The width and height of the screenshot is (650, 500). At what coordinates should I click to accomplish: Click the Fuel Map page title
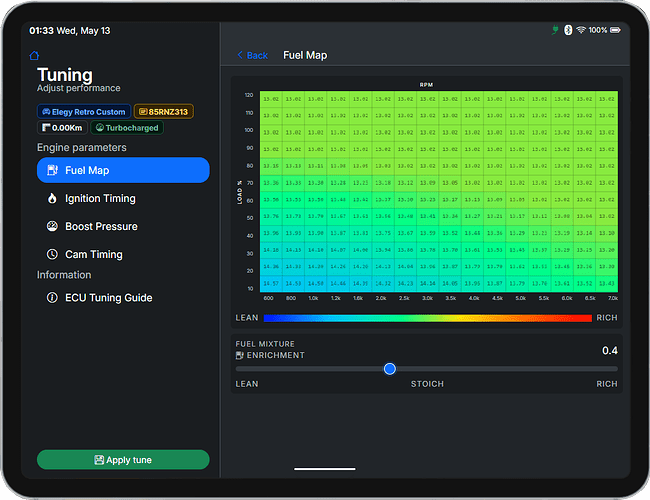305,55
